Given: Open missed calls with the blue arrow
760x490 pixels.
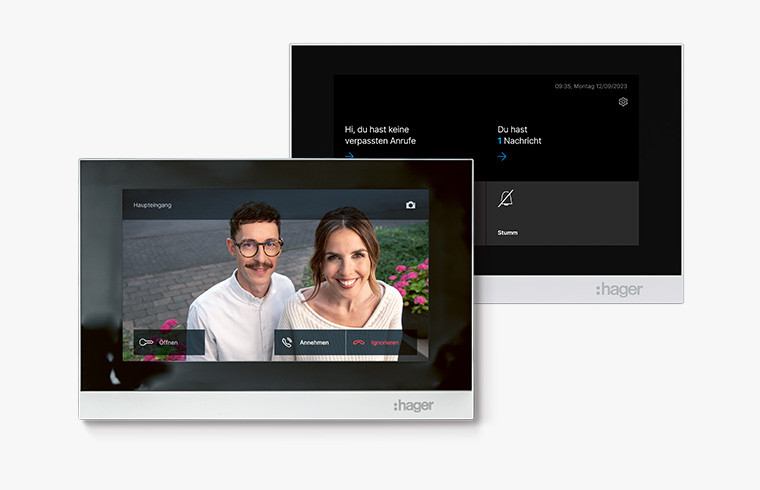Looking at the screenshot, I should click(x=349, y=156).
